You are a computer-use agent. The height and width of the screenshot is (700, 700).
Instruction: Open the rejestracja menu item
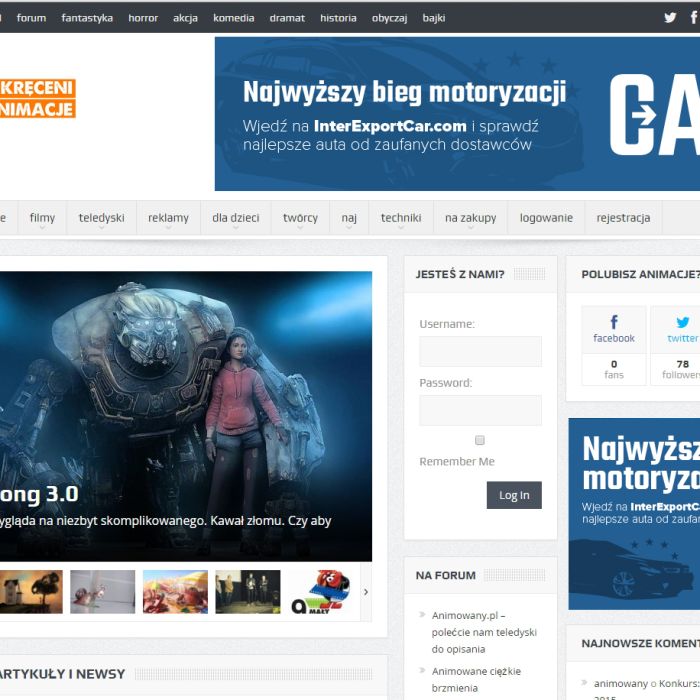pos(623,218)
